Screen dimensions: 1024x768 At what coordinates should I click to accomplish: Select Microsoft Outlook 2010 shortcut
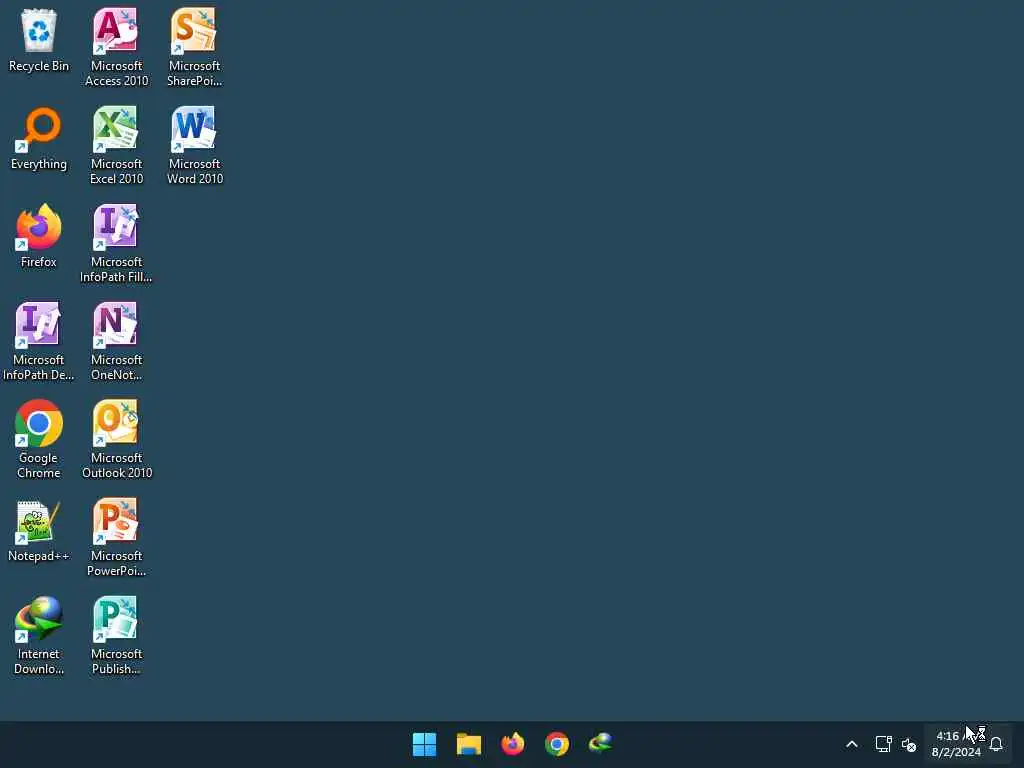(x=116, y=439)
